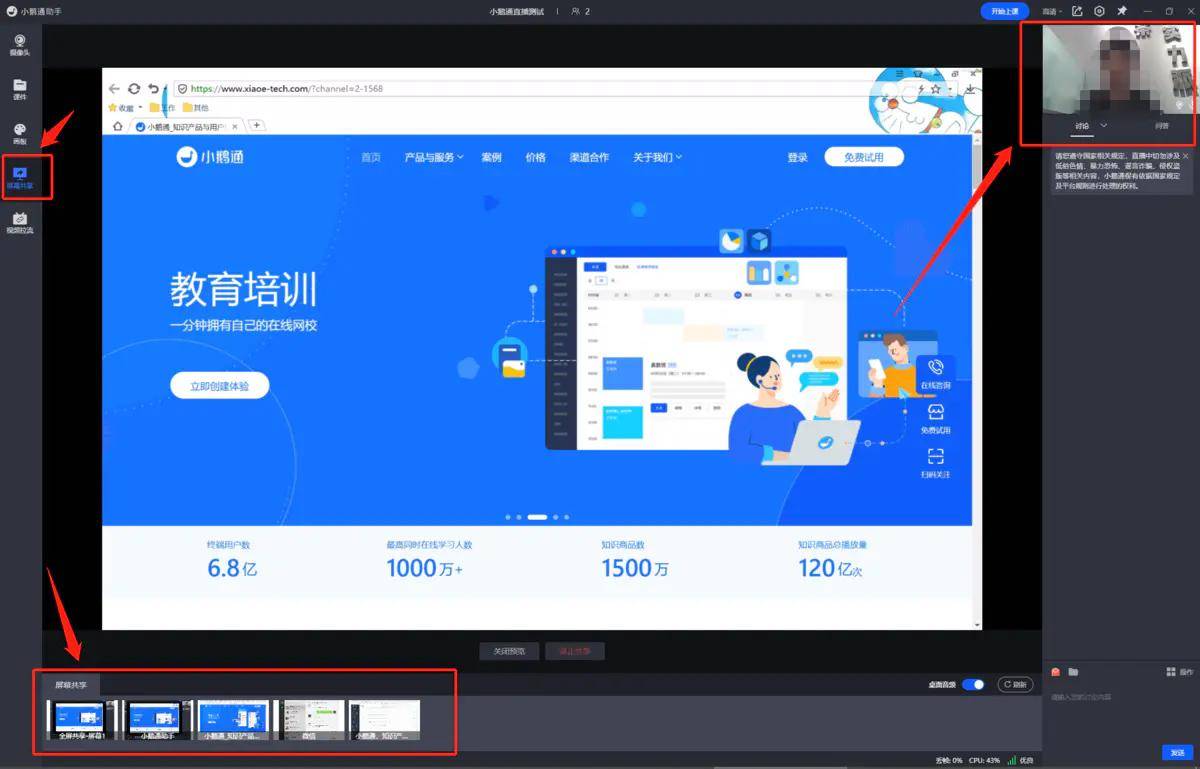Switch to the 讨论 discussion tab
The width and height of the screenshot is (1200, 769).
[1082, 126]
